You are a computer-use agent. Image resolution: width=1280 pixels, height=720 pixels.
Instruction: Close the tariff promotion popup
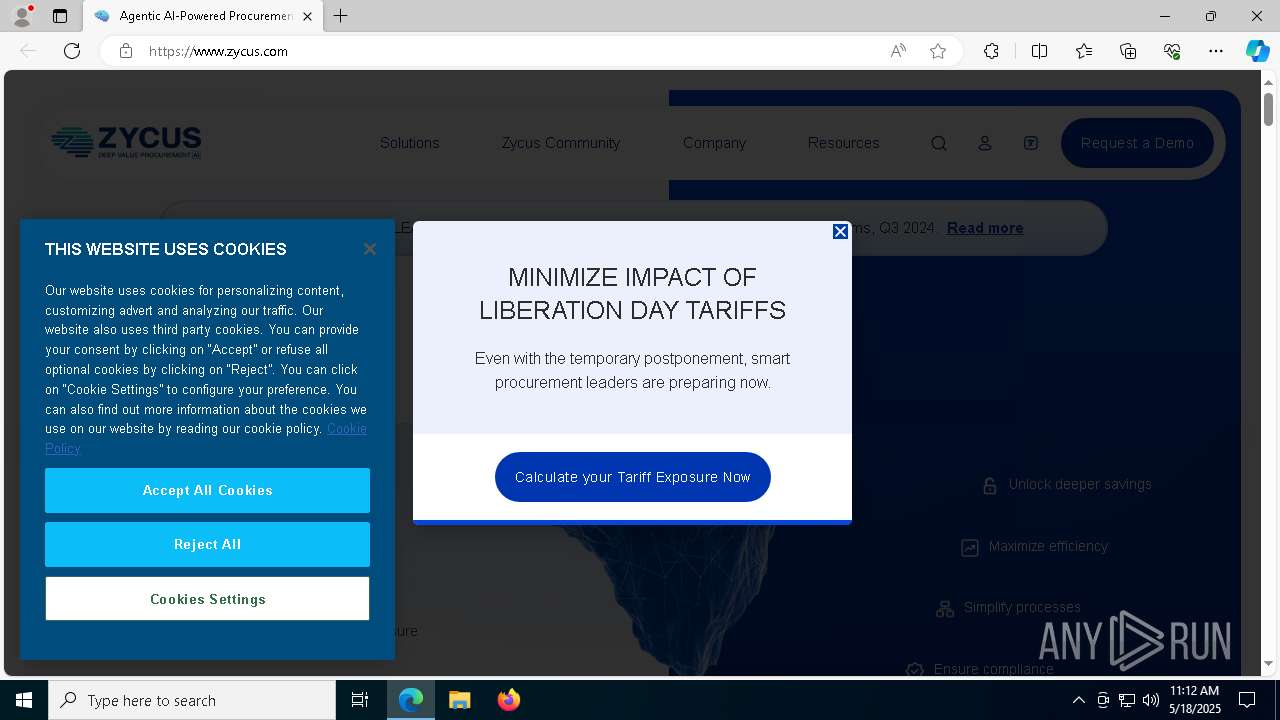pyautogui.click(x=840, y=231)
